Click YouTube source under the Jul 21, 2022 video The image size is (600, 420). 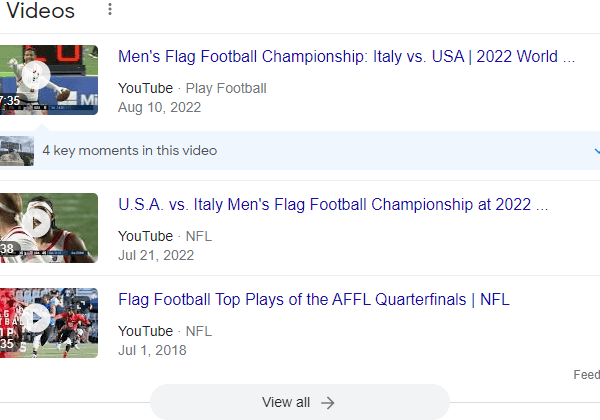pos(145,236)
